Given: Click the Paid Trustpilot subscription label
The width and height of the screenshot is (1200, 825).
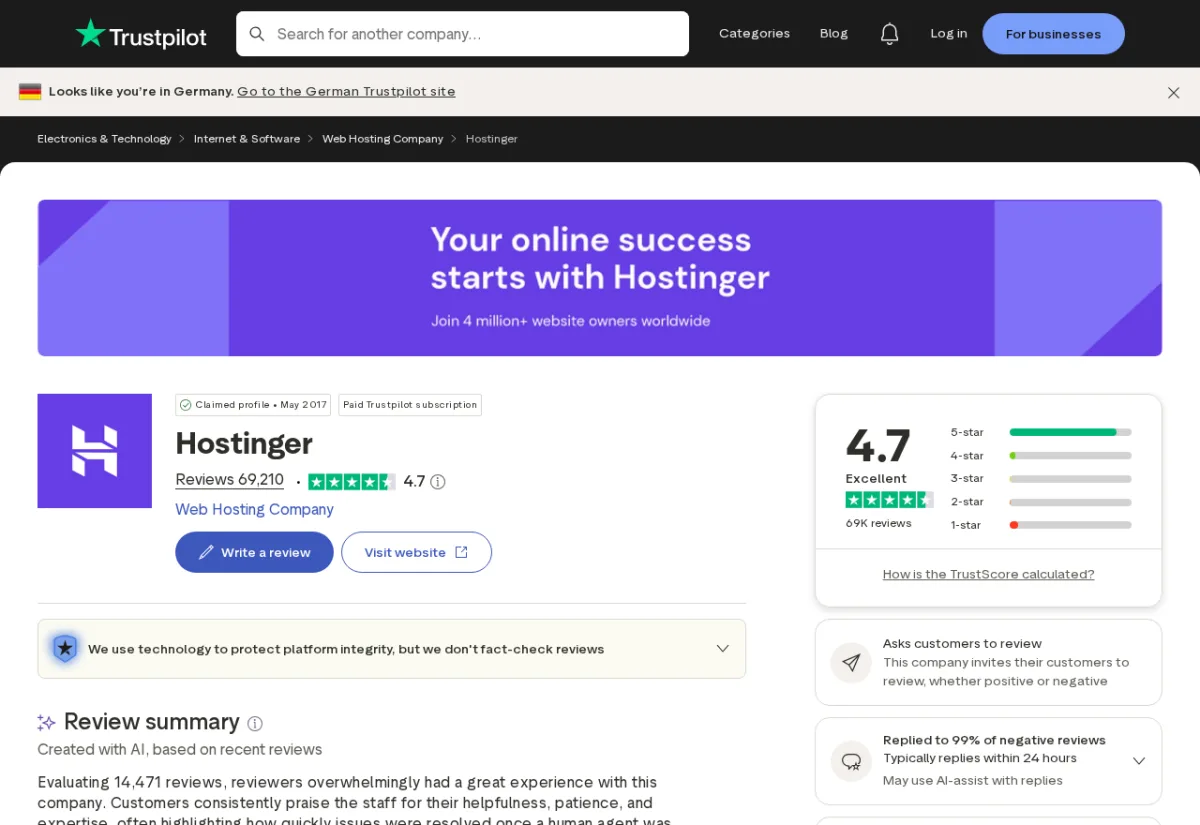Looking at the screenshot, I should point(410,405).
